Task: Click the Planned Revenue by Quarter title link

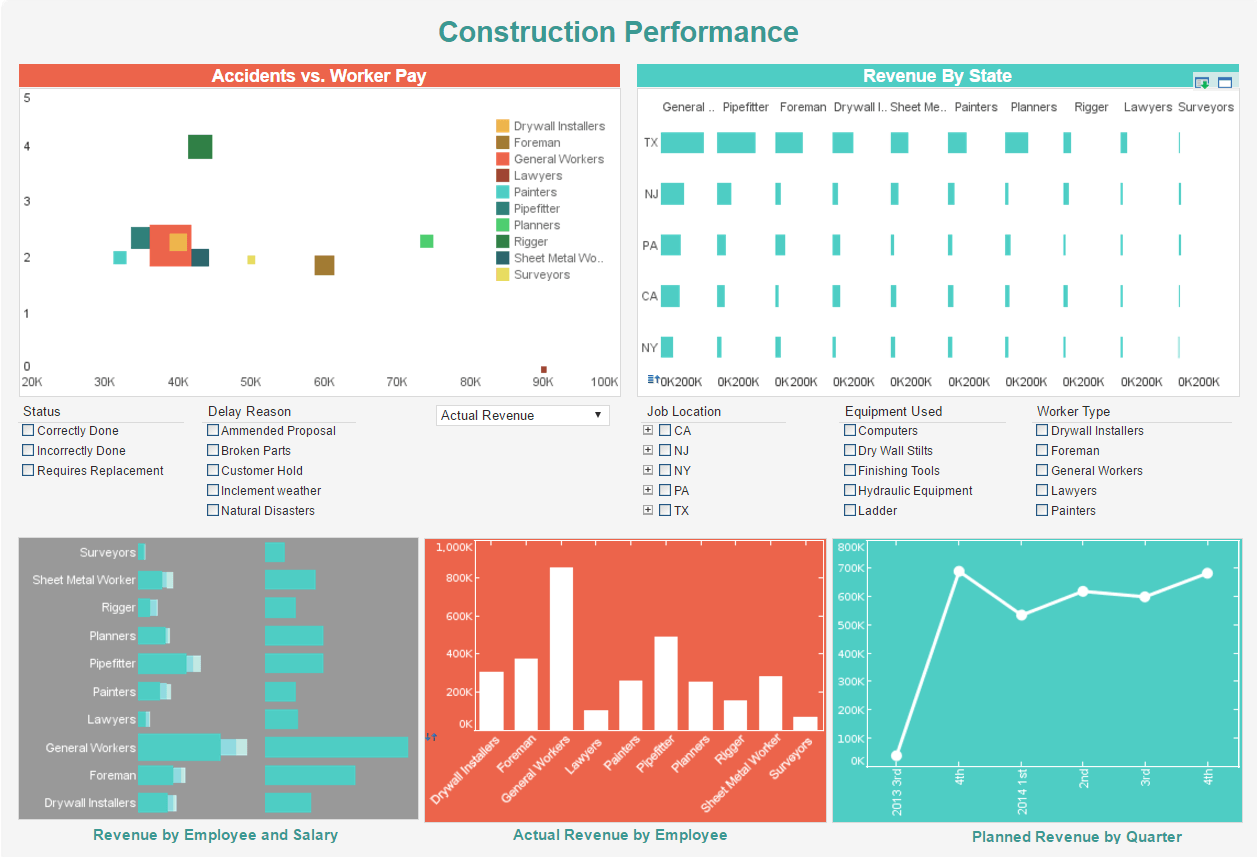Action: 1077,837
